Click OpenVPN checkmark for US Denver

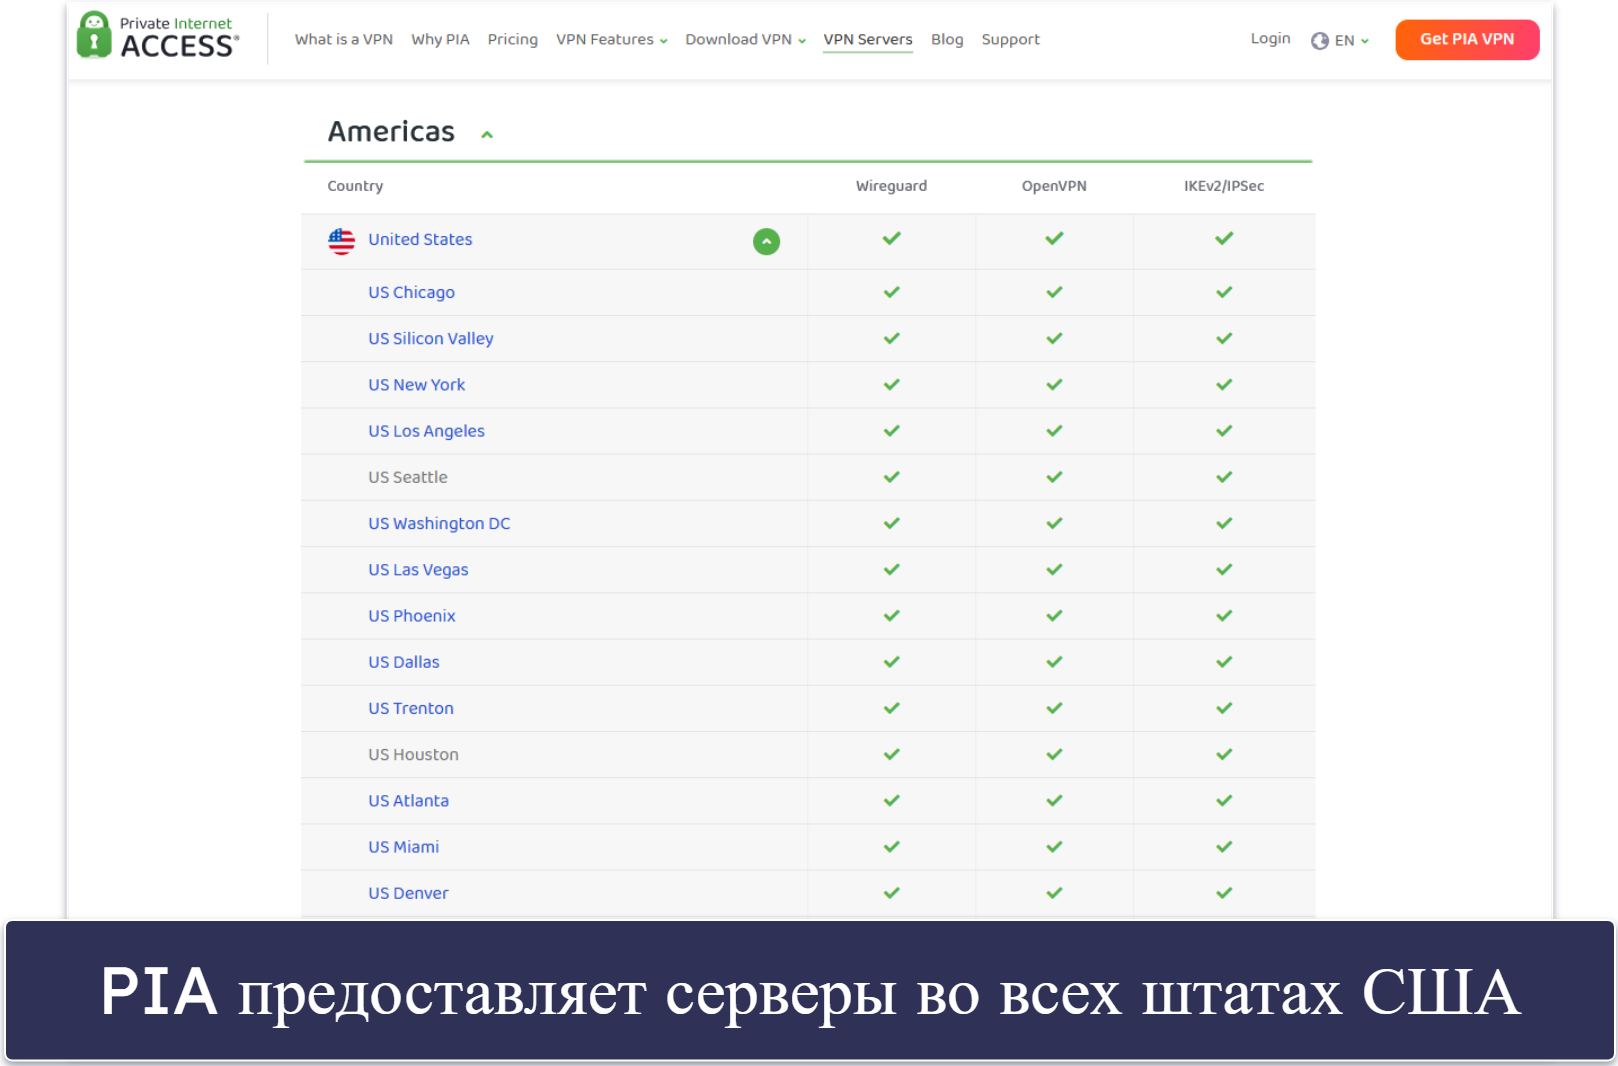(1054, 892)
